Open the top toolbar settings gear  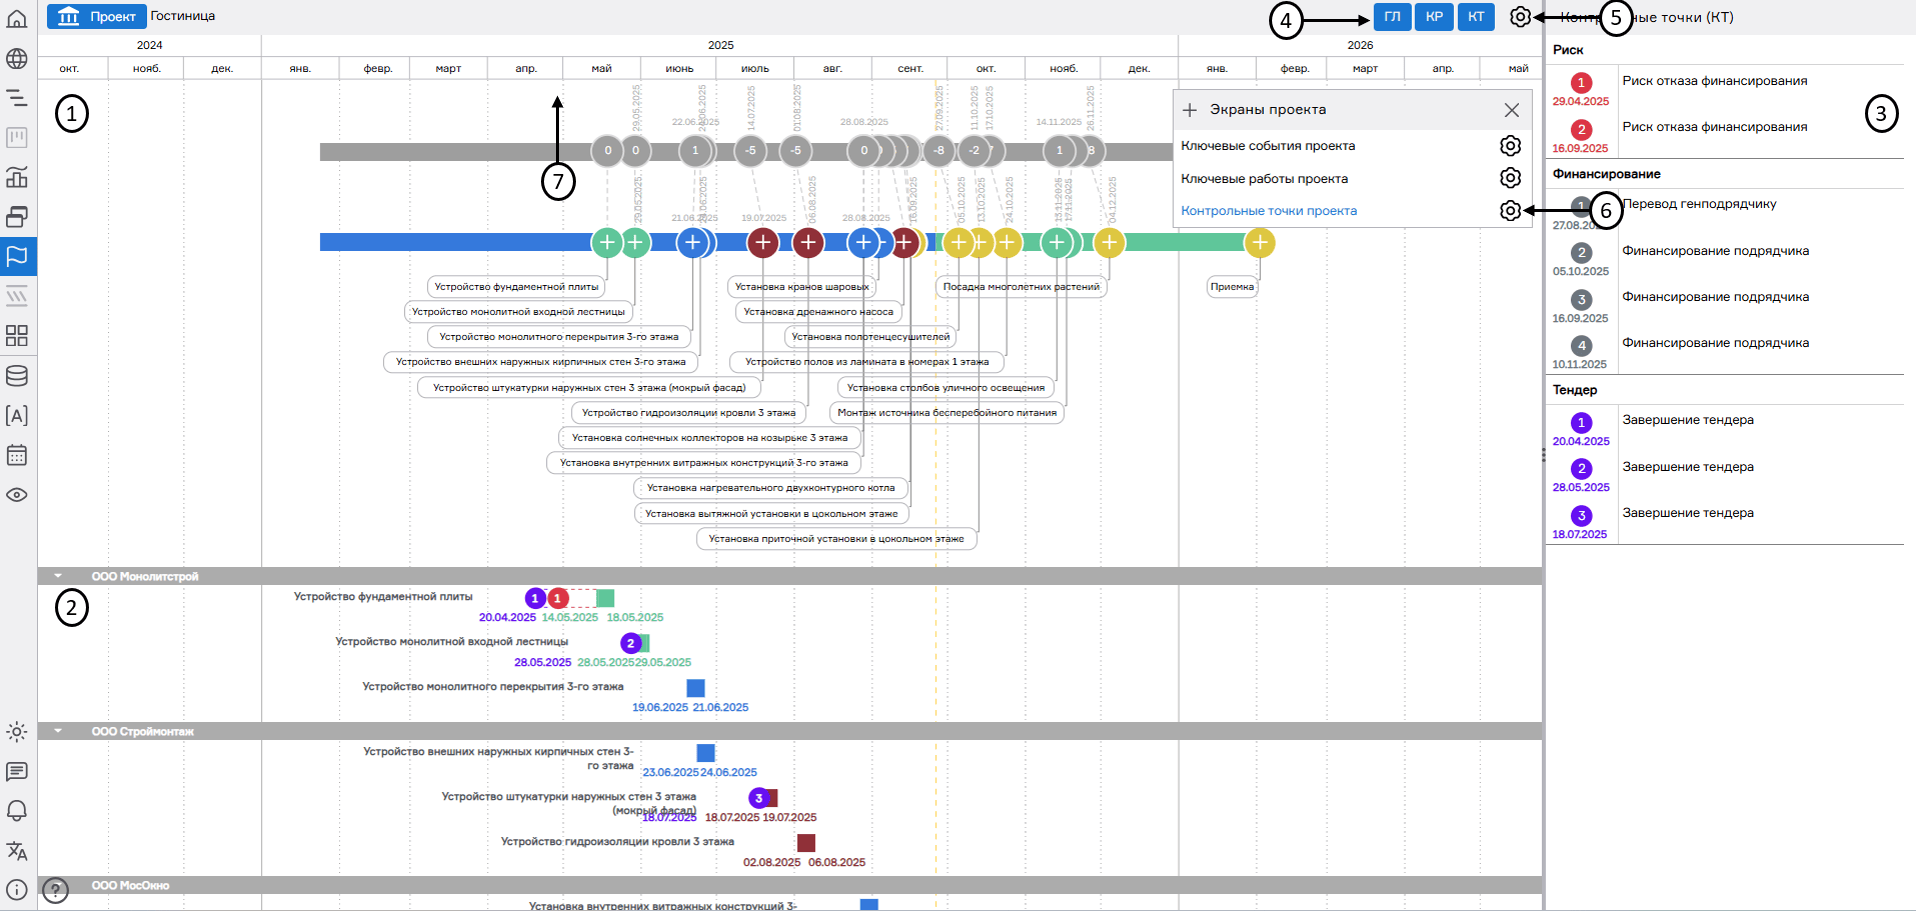click(1520, 17)
